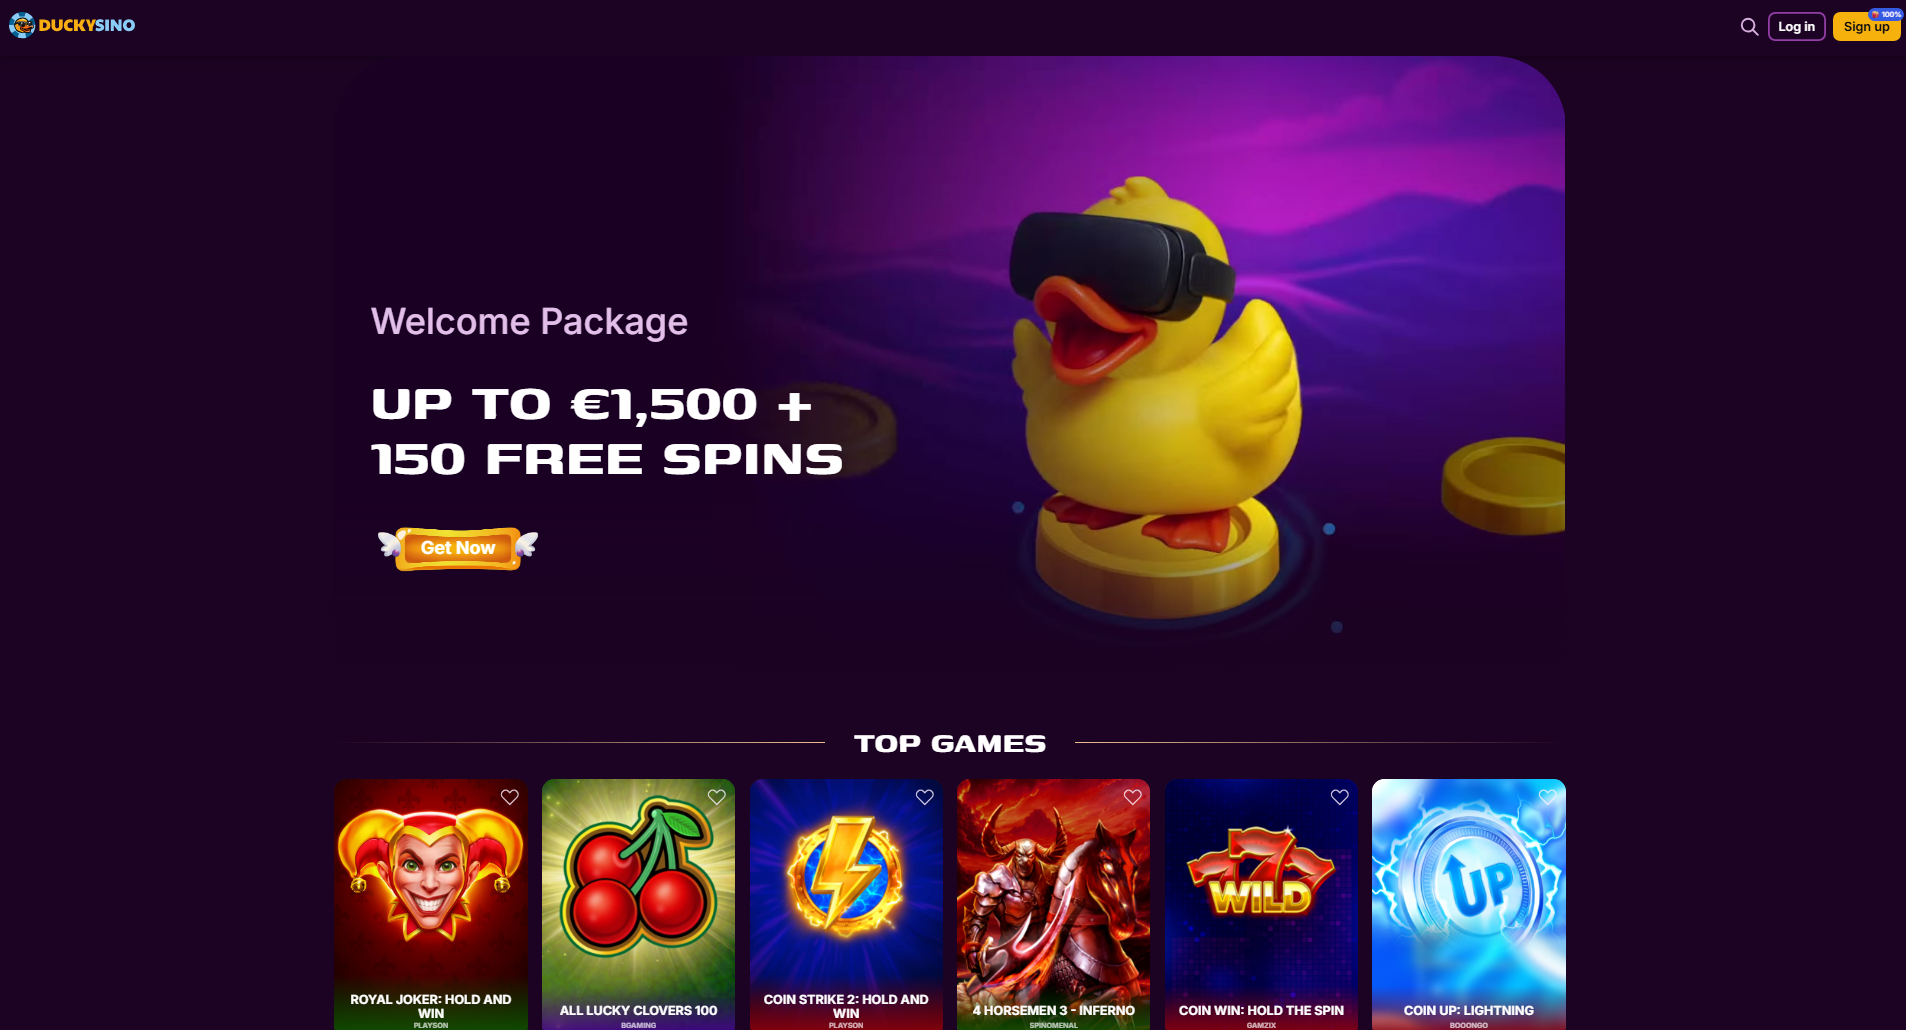Toggle heart on Coin Win game
Screen dimensions: 1906x1030
pyautogui.click(x=1340, y=797)
